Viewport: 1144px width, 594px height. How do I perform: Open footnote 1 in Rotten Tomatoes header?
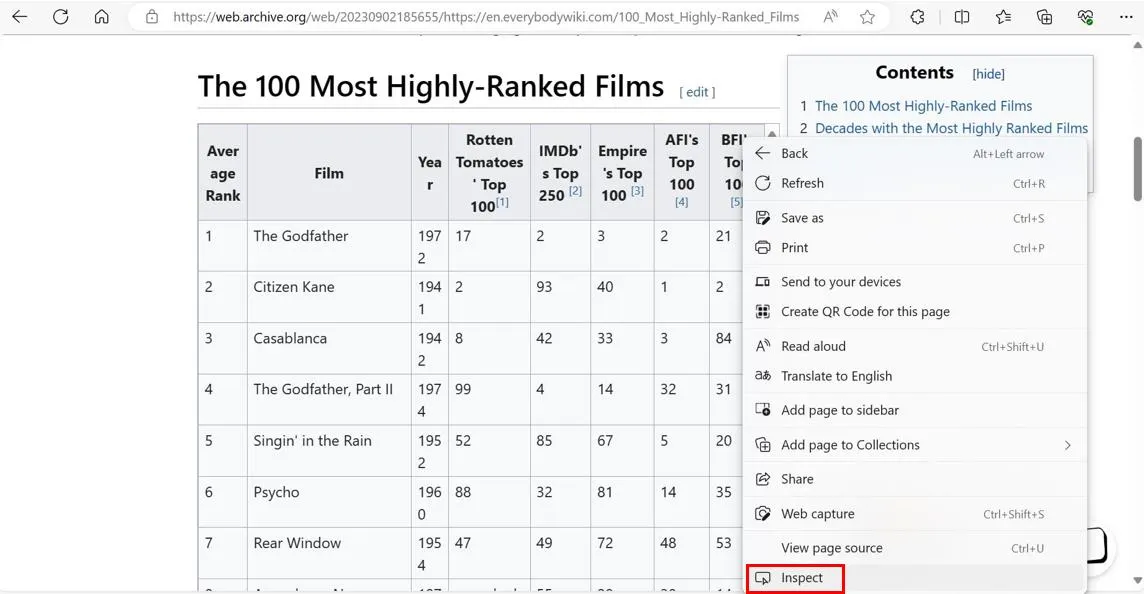pos(502,202)
